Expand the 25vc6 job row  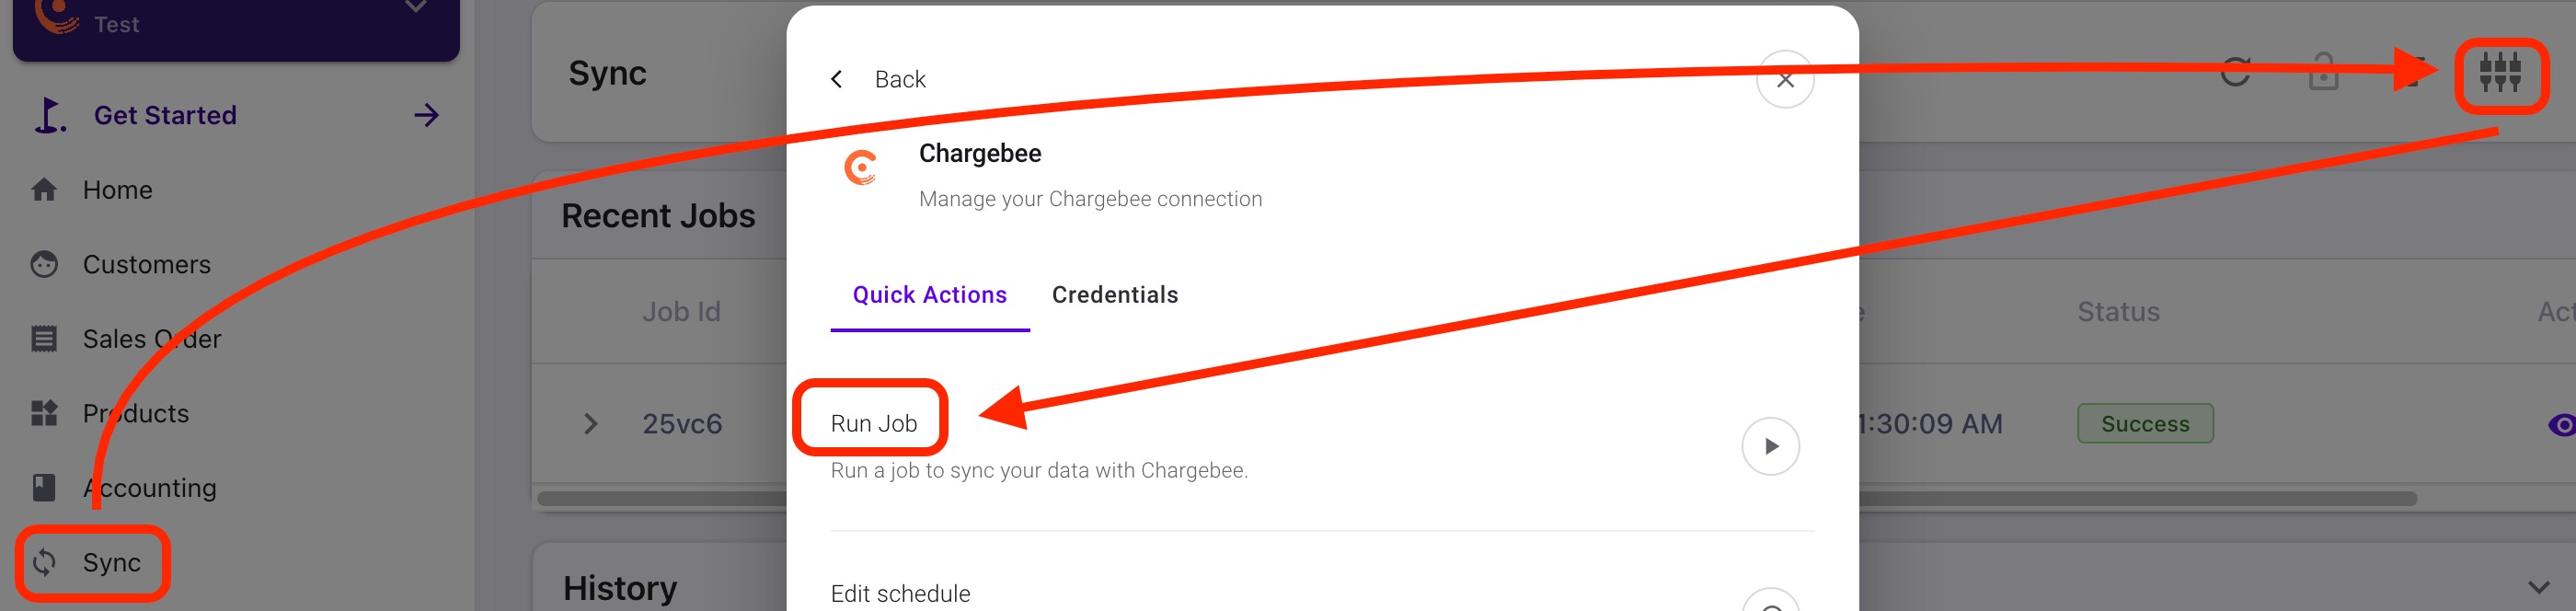[x=591, y=425]
